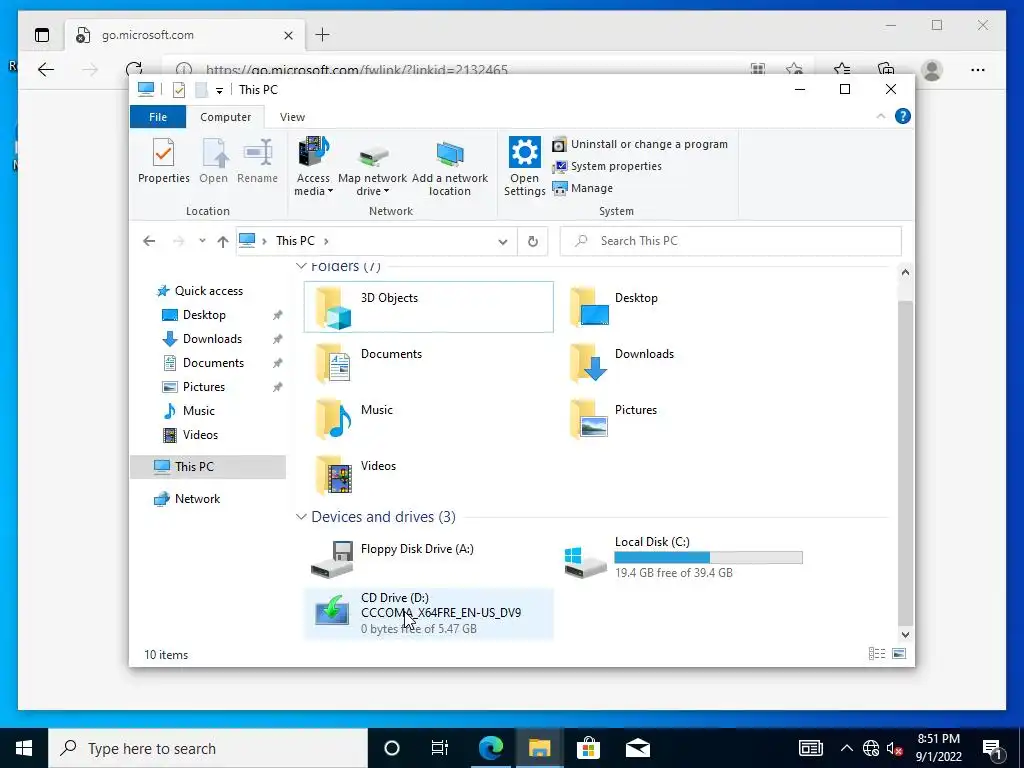The width and height of the screenshot is (1024, 768).
Task: Select Network in navigation pane
Action: click(197, 499)
